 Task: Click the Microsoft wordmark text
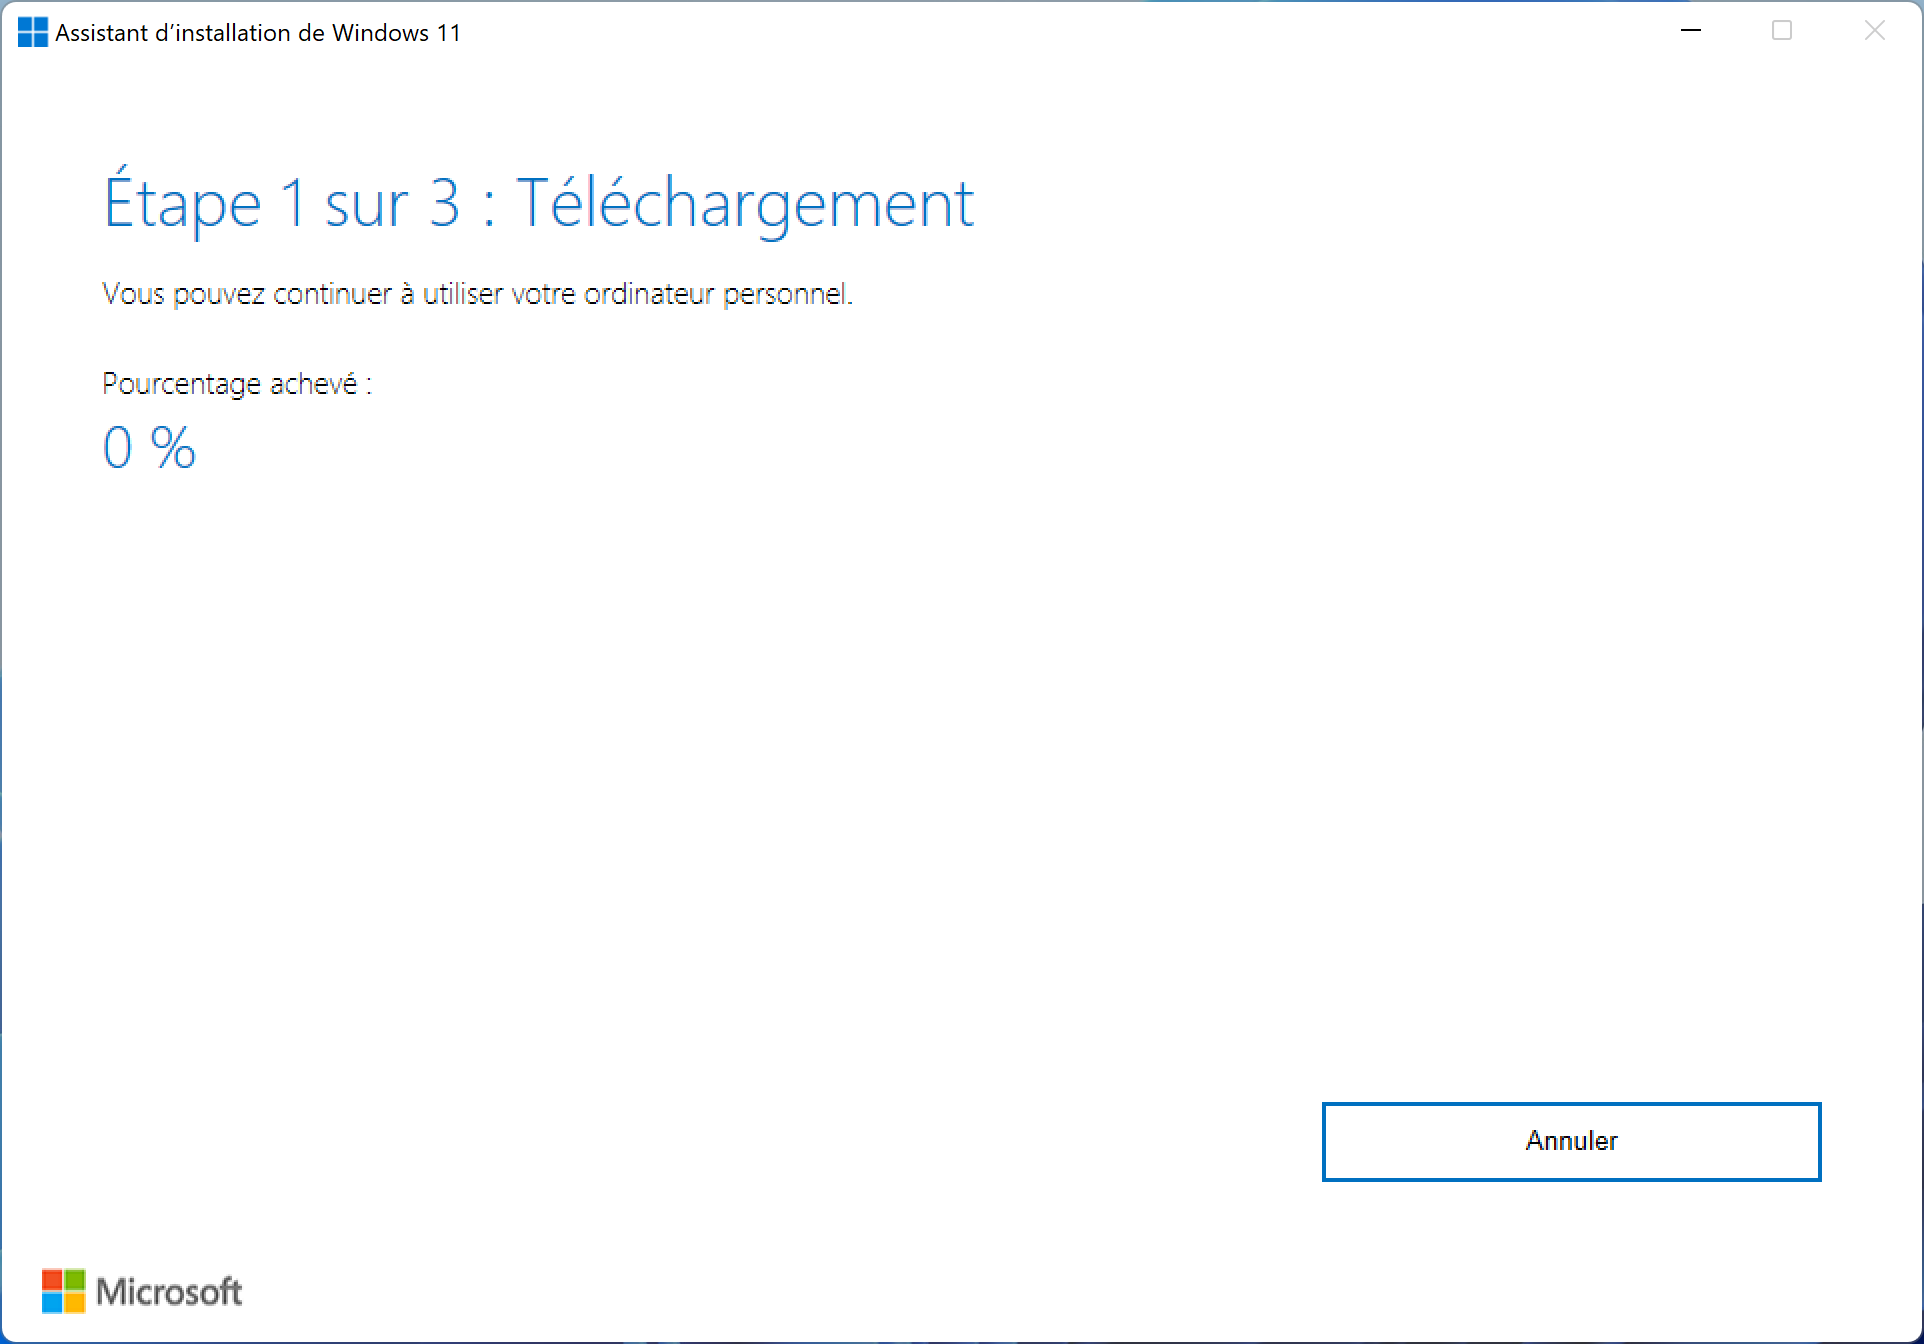click(x=169, y=1292)
